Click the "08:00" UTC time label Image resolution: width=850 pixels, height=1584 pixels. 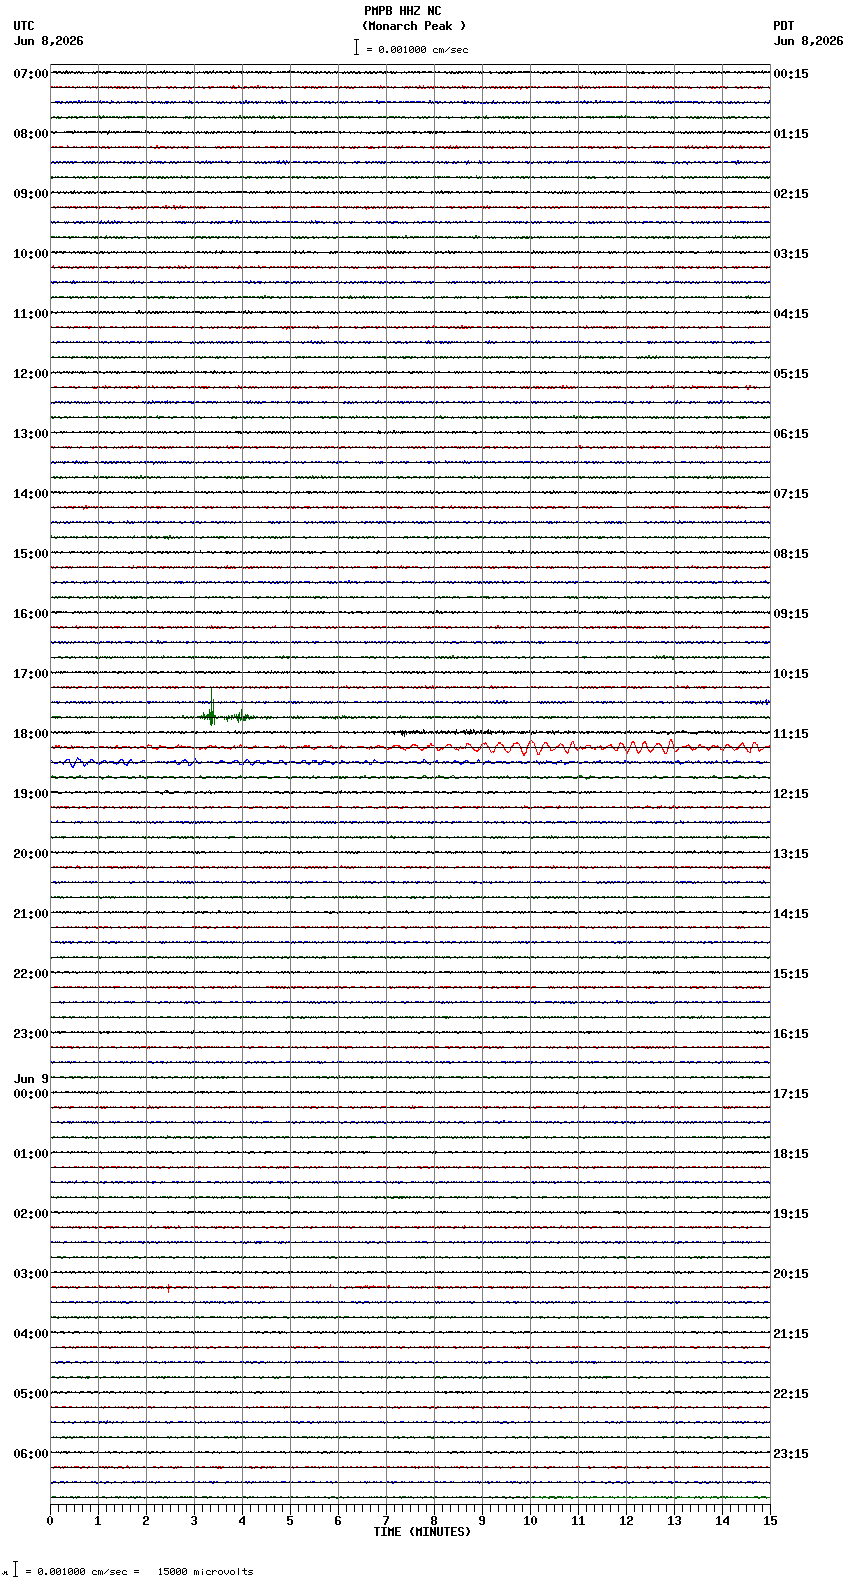(31, 134)
